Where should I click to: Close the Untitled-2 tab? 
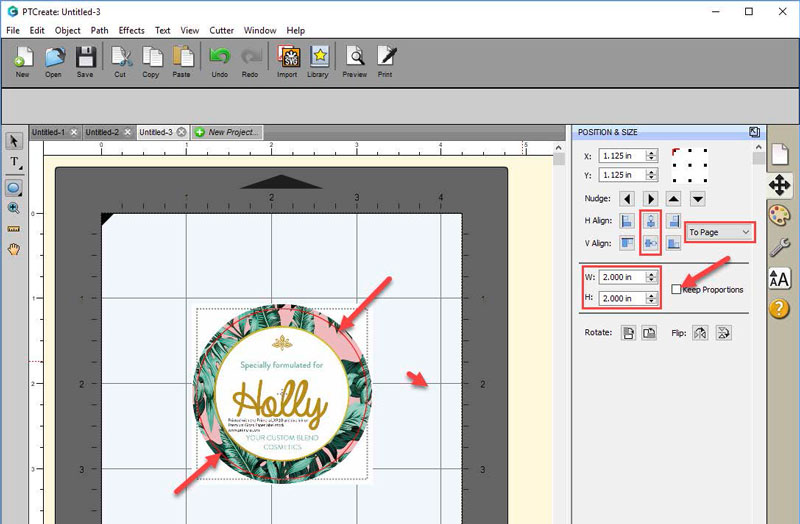(x=128, y=132)
